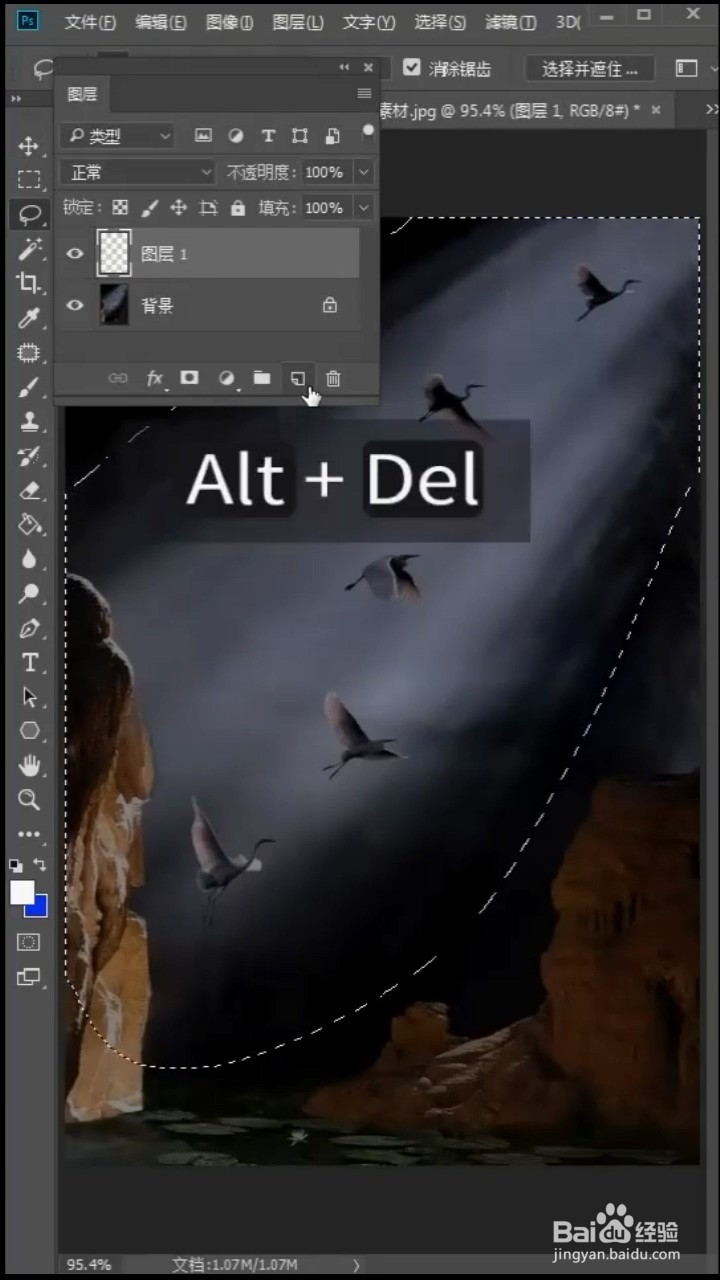This screenshot has width=720, height=1280.
Task: Click the Link layers icon
Action: point(118,378)
